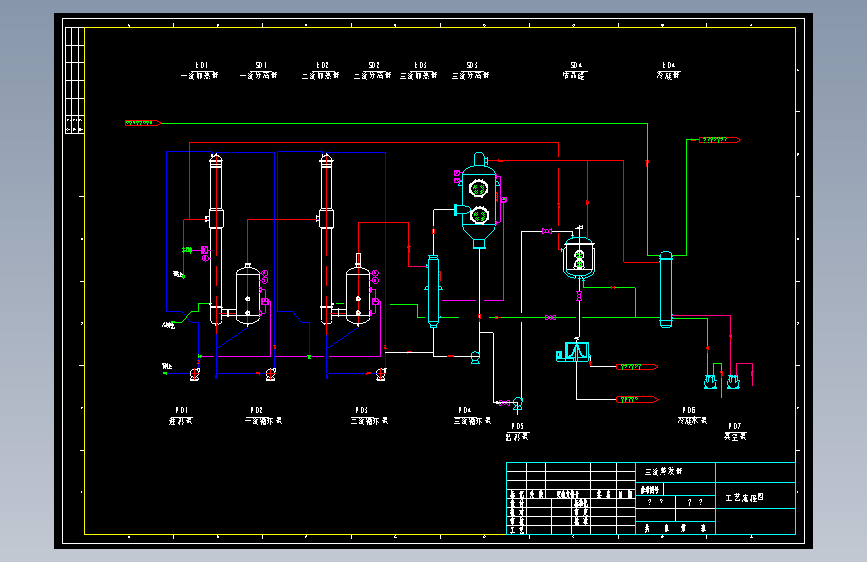
Task: Select the E02 equipment label
Action: 321,70
